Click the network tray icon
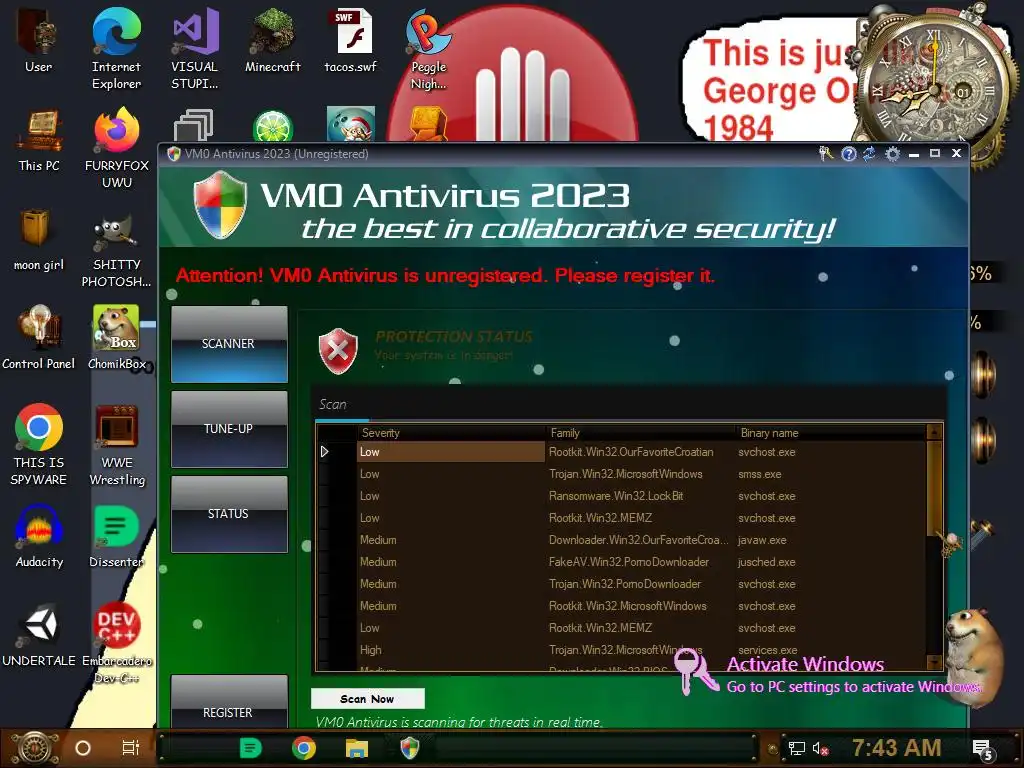Image resolution: width=1024 pixels, height=768 pixels. click(x=797, y=748)
